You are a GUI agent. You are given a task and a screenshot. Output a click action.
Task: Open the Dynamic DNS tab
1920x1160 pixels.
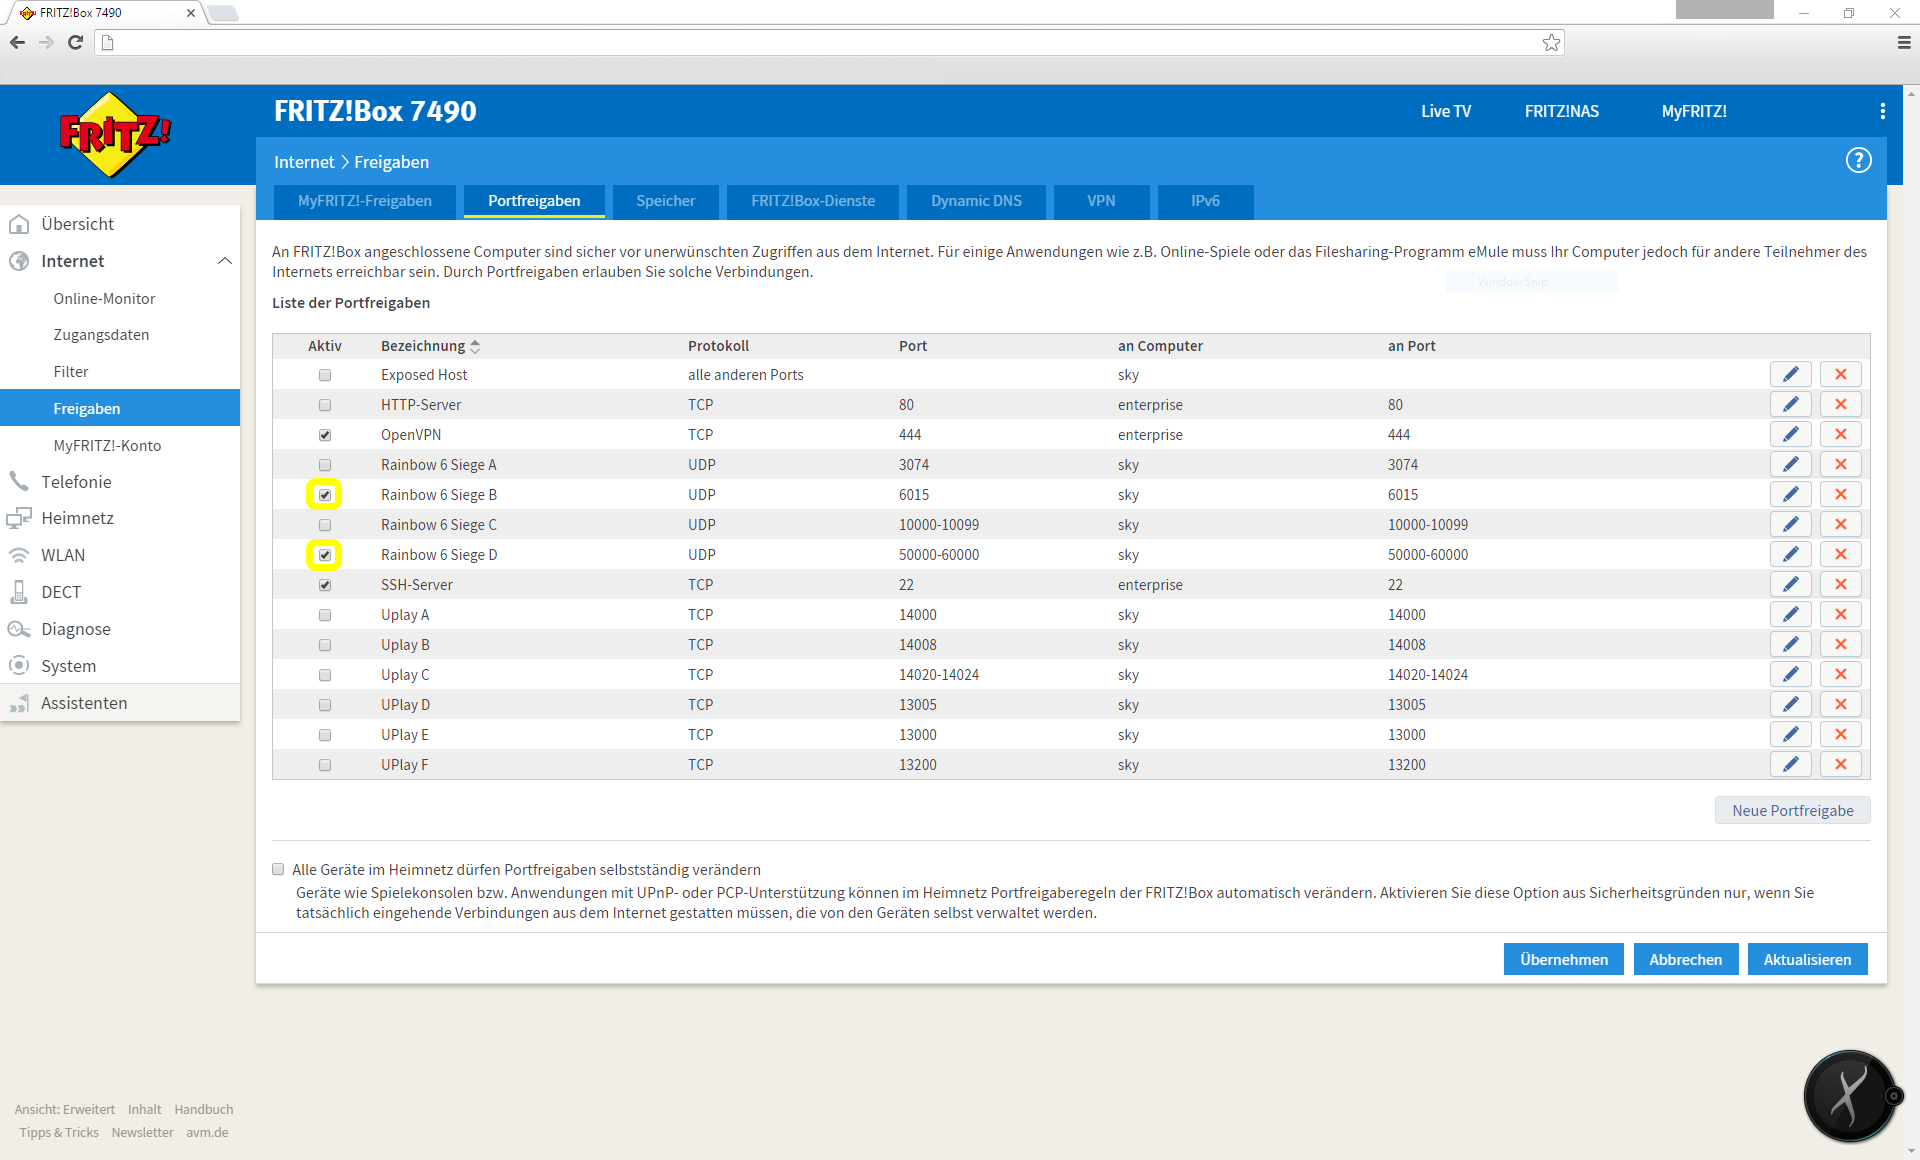coord(976,201)
